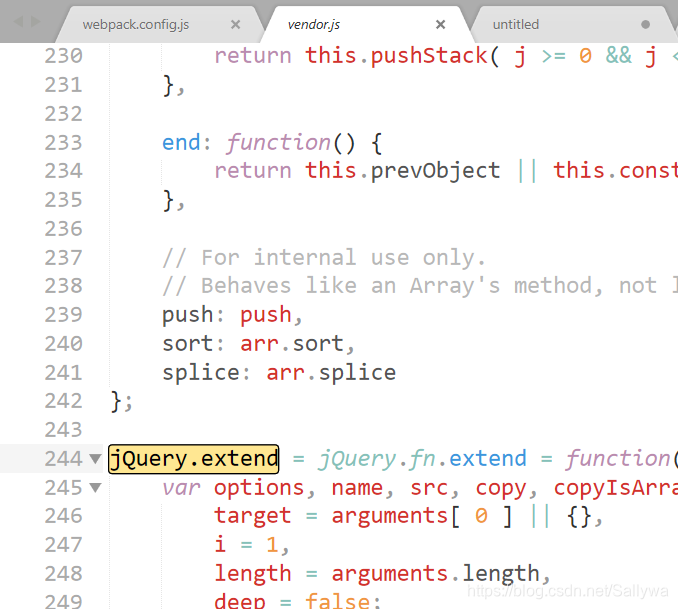Click the comment starting with 'Behaves like'
Viewport: 678px width, 609px height.
[419, 286]
